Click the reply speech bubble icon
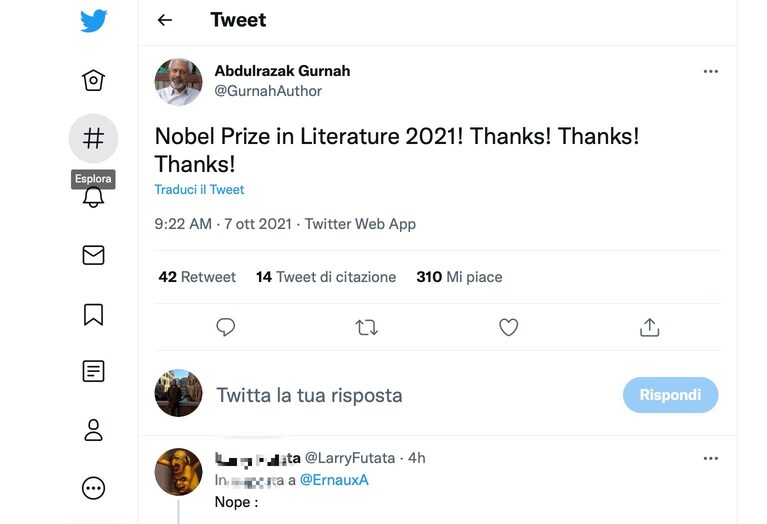The width and height of the screenshot is (767, 524). coord(226,327)
